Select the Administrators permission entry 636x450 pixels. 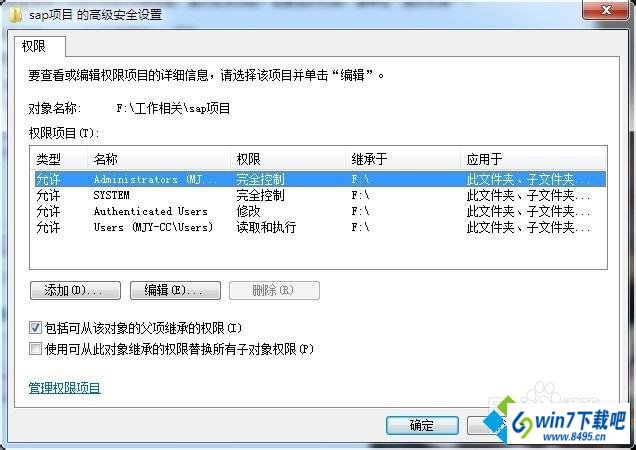pos(318,179)
